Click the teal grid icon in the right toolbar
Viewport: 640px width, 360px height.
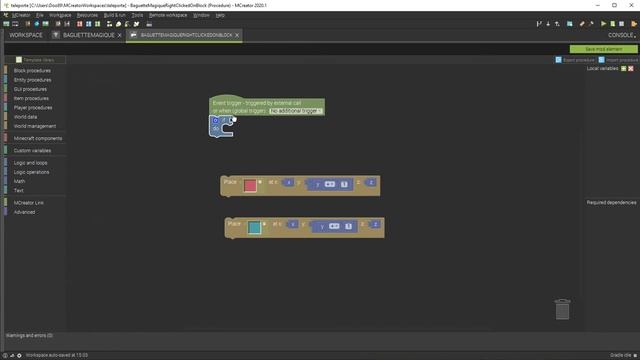coord(569,24)
